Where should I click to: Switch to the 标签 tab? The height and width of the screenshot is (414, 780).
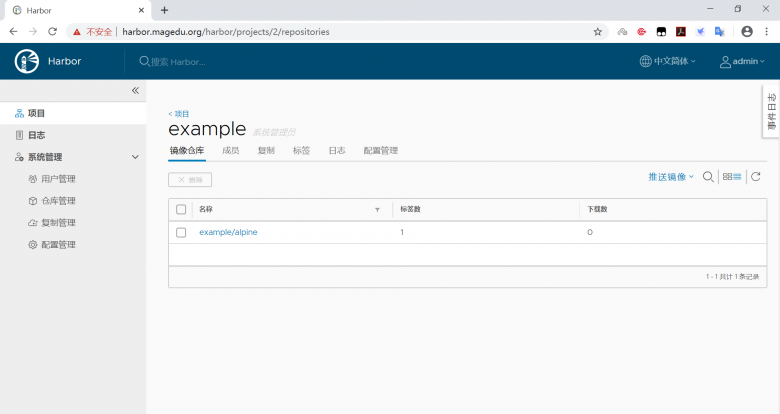(301, 151)
